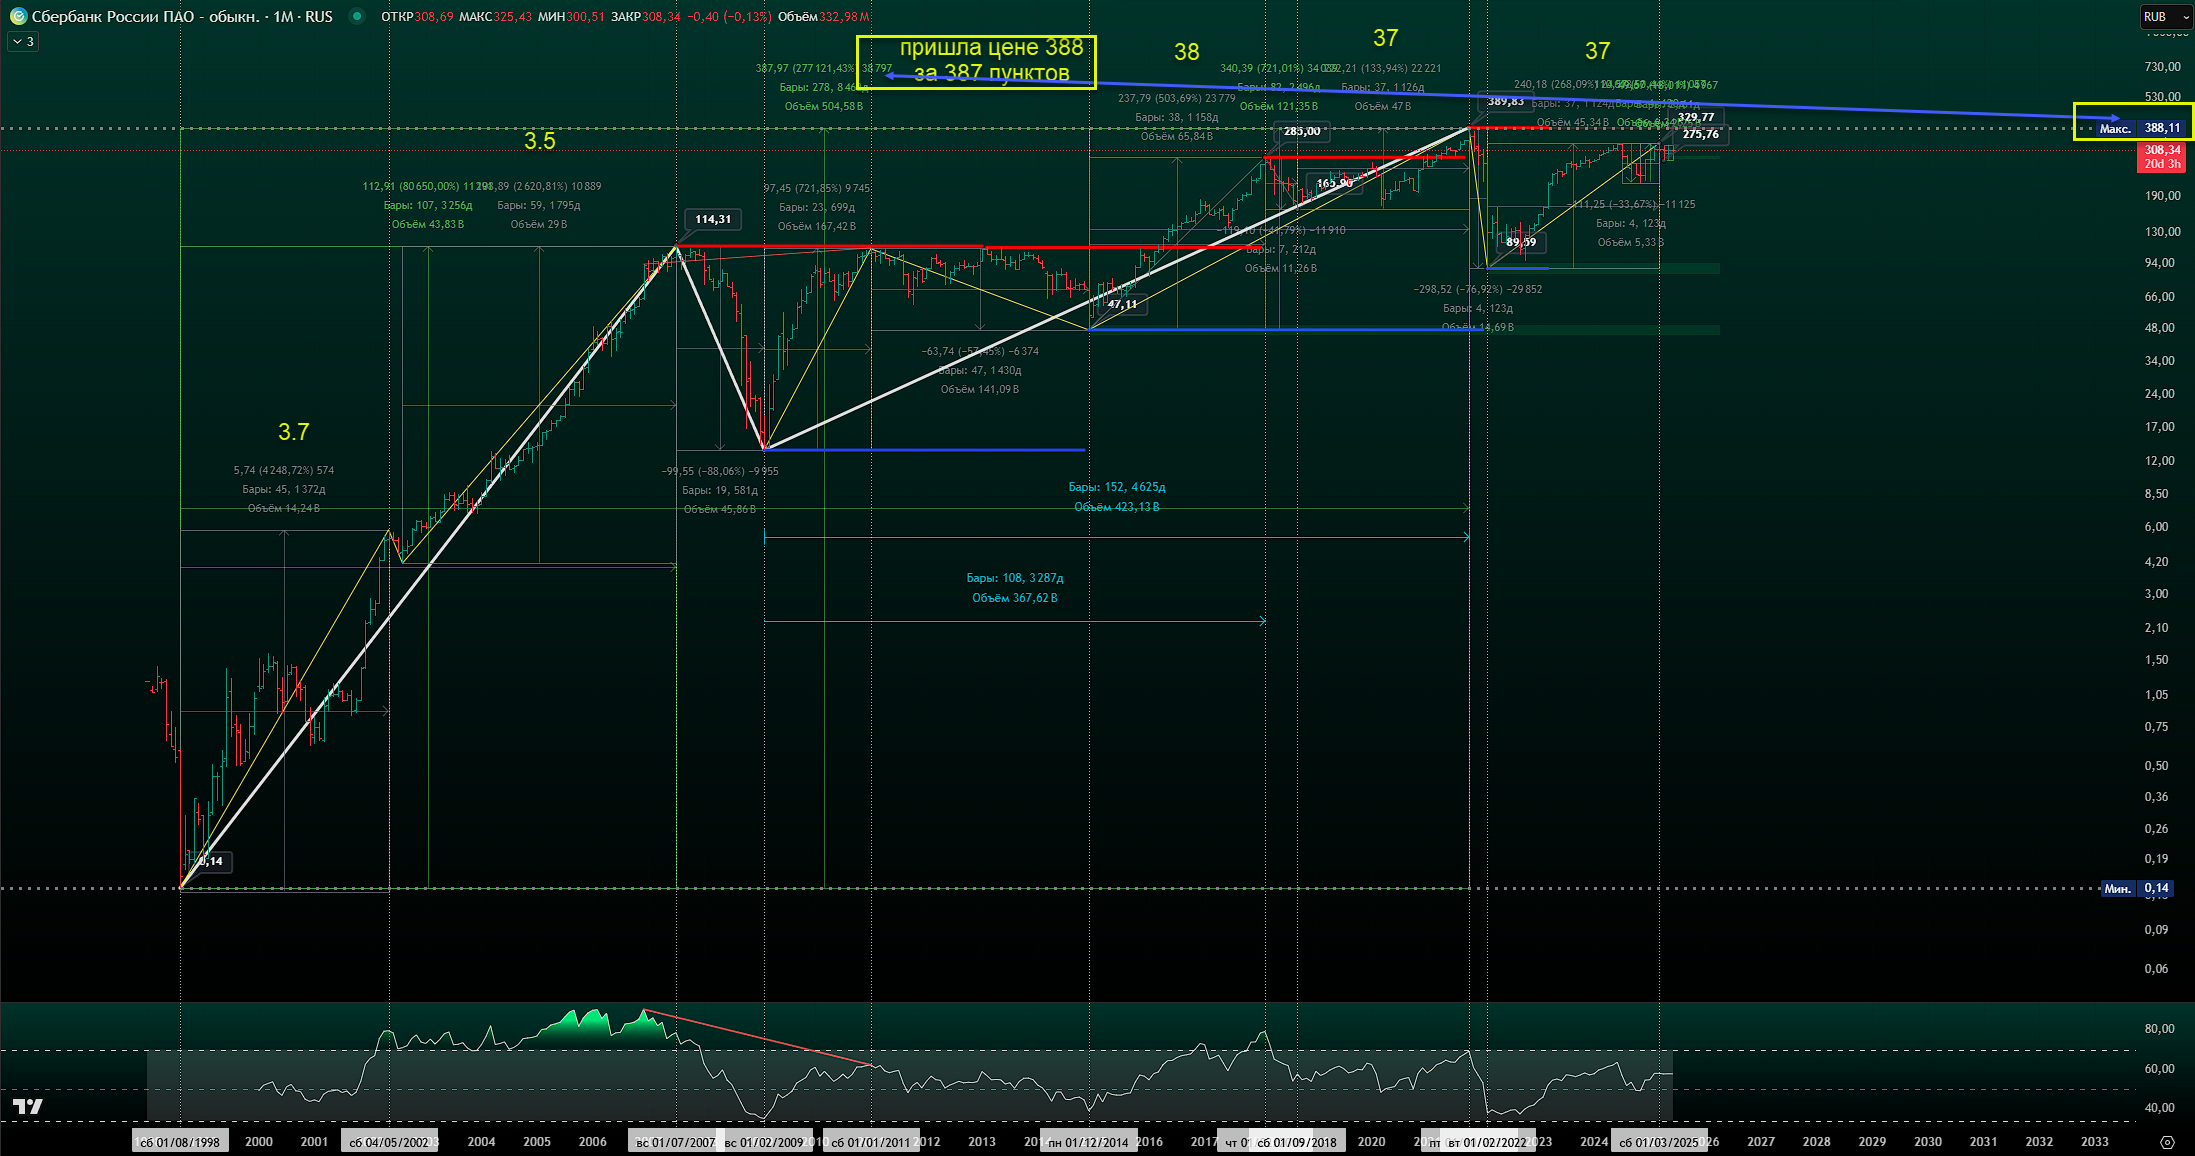
Task: Click the 1,05 value on price scale
Action: pyautogui.click(x=2157, y=695)
